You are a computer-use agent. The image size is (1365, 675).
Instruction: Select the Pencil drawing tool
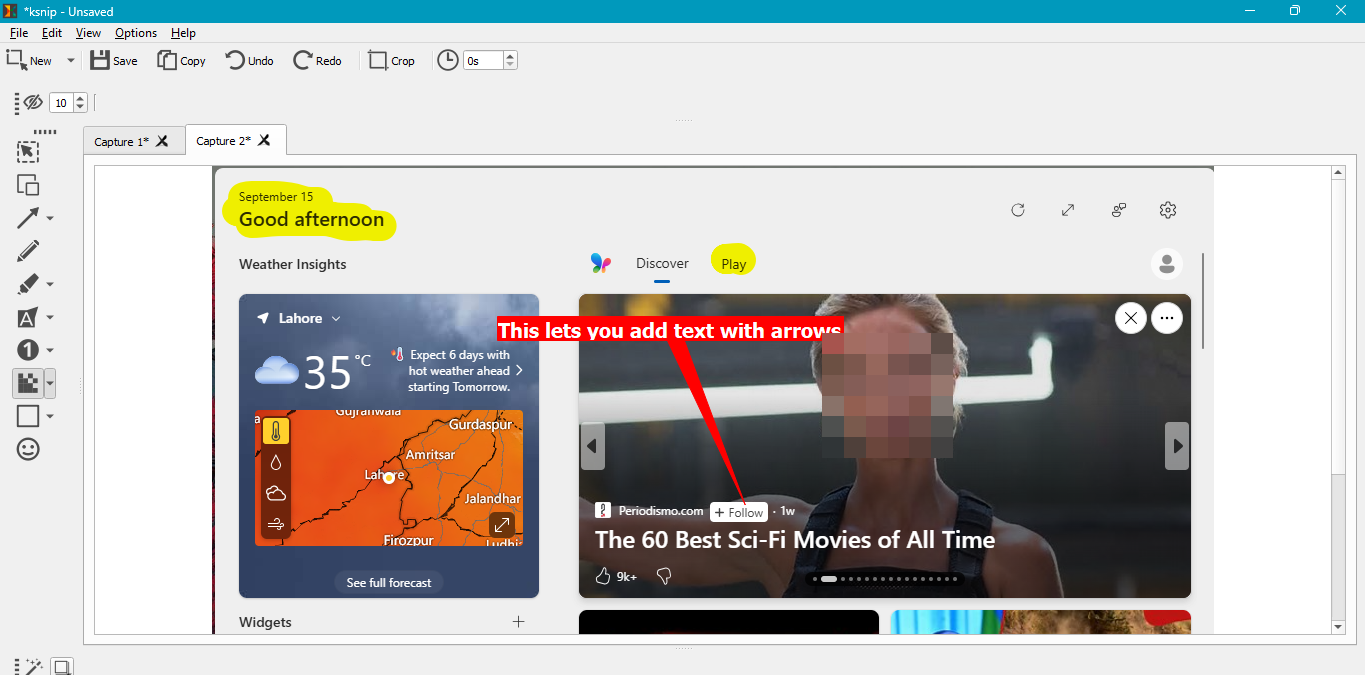(28, 250)
